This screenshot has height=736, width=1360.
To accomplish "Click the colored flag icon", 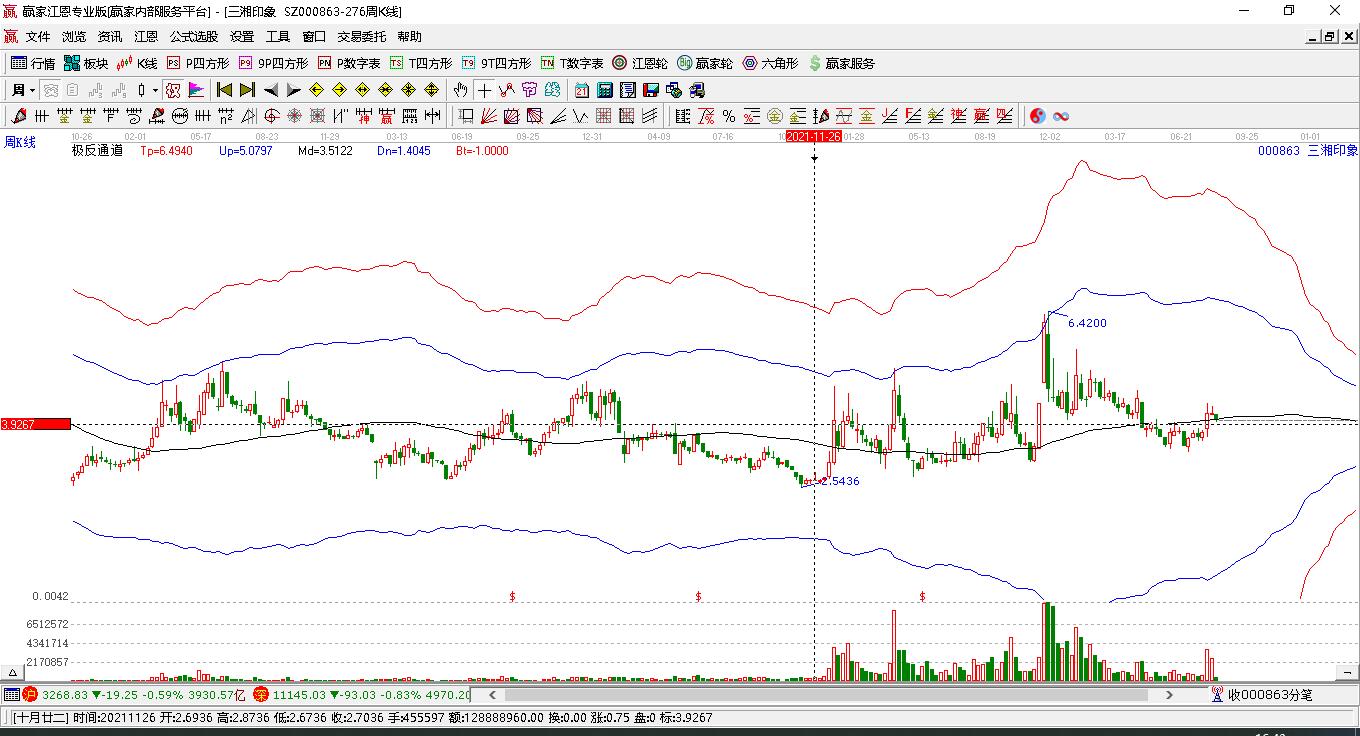I will click(x=196, y=90).
